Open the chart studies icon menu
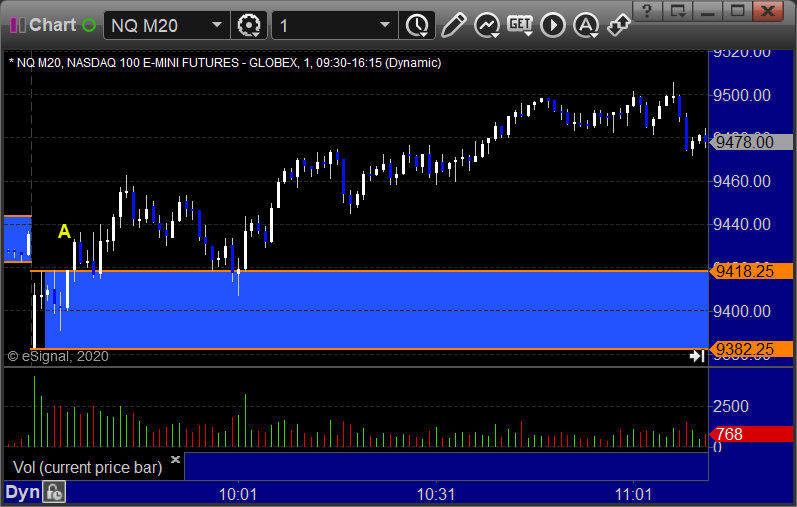The height and width of the screenshot is (507, 797). pyautogui.click(x=487, y=25)
